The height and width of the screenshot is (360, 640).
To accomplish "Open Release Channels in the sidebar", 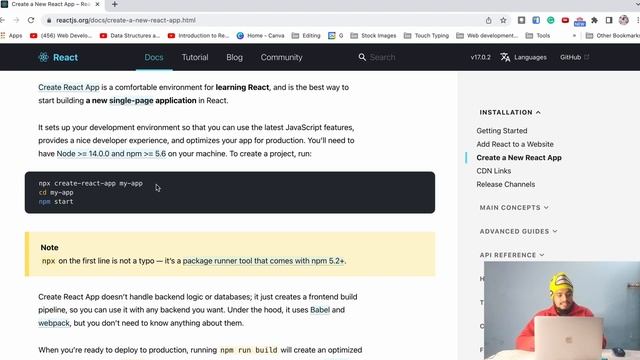I will [x=505, y=184].
